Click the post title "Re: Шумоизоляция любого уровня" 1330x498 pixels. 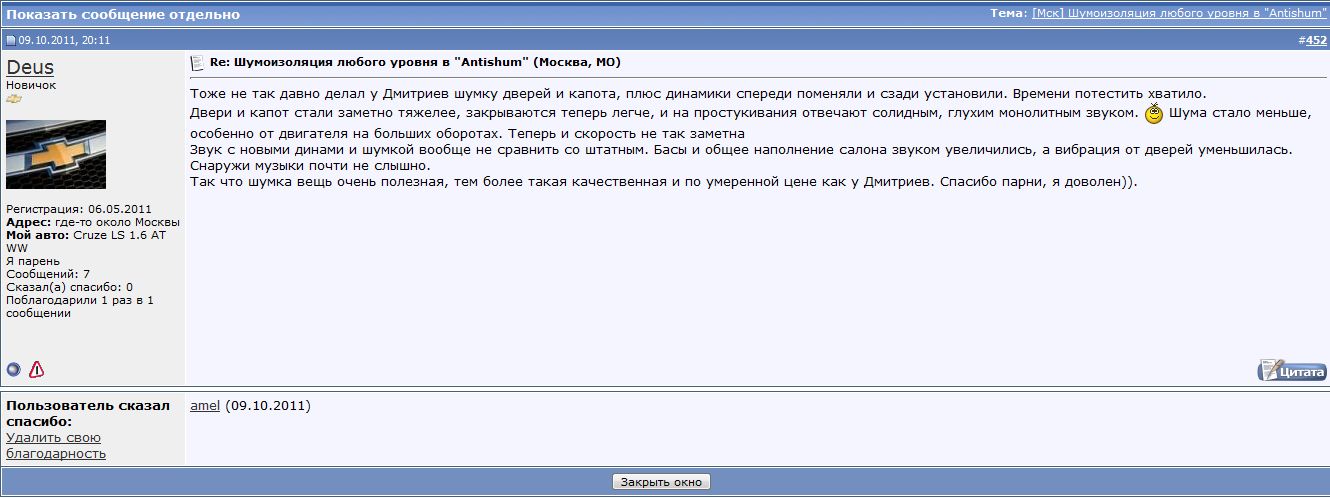[x=414, y=62]
